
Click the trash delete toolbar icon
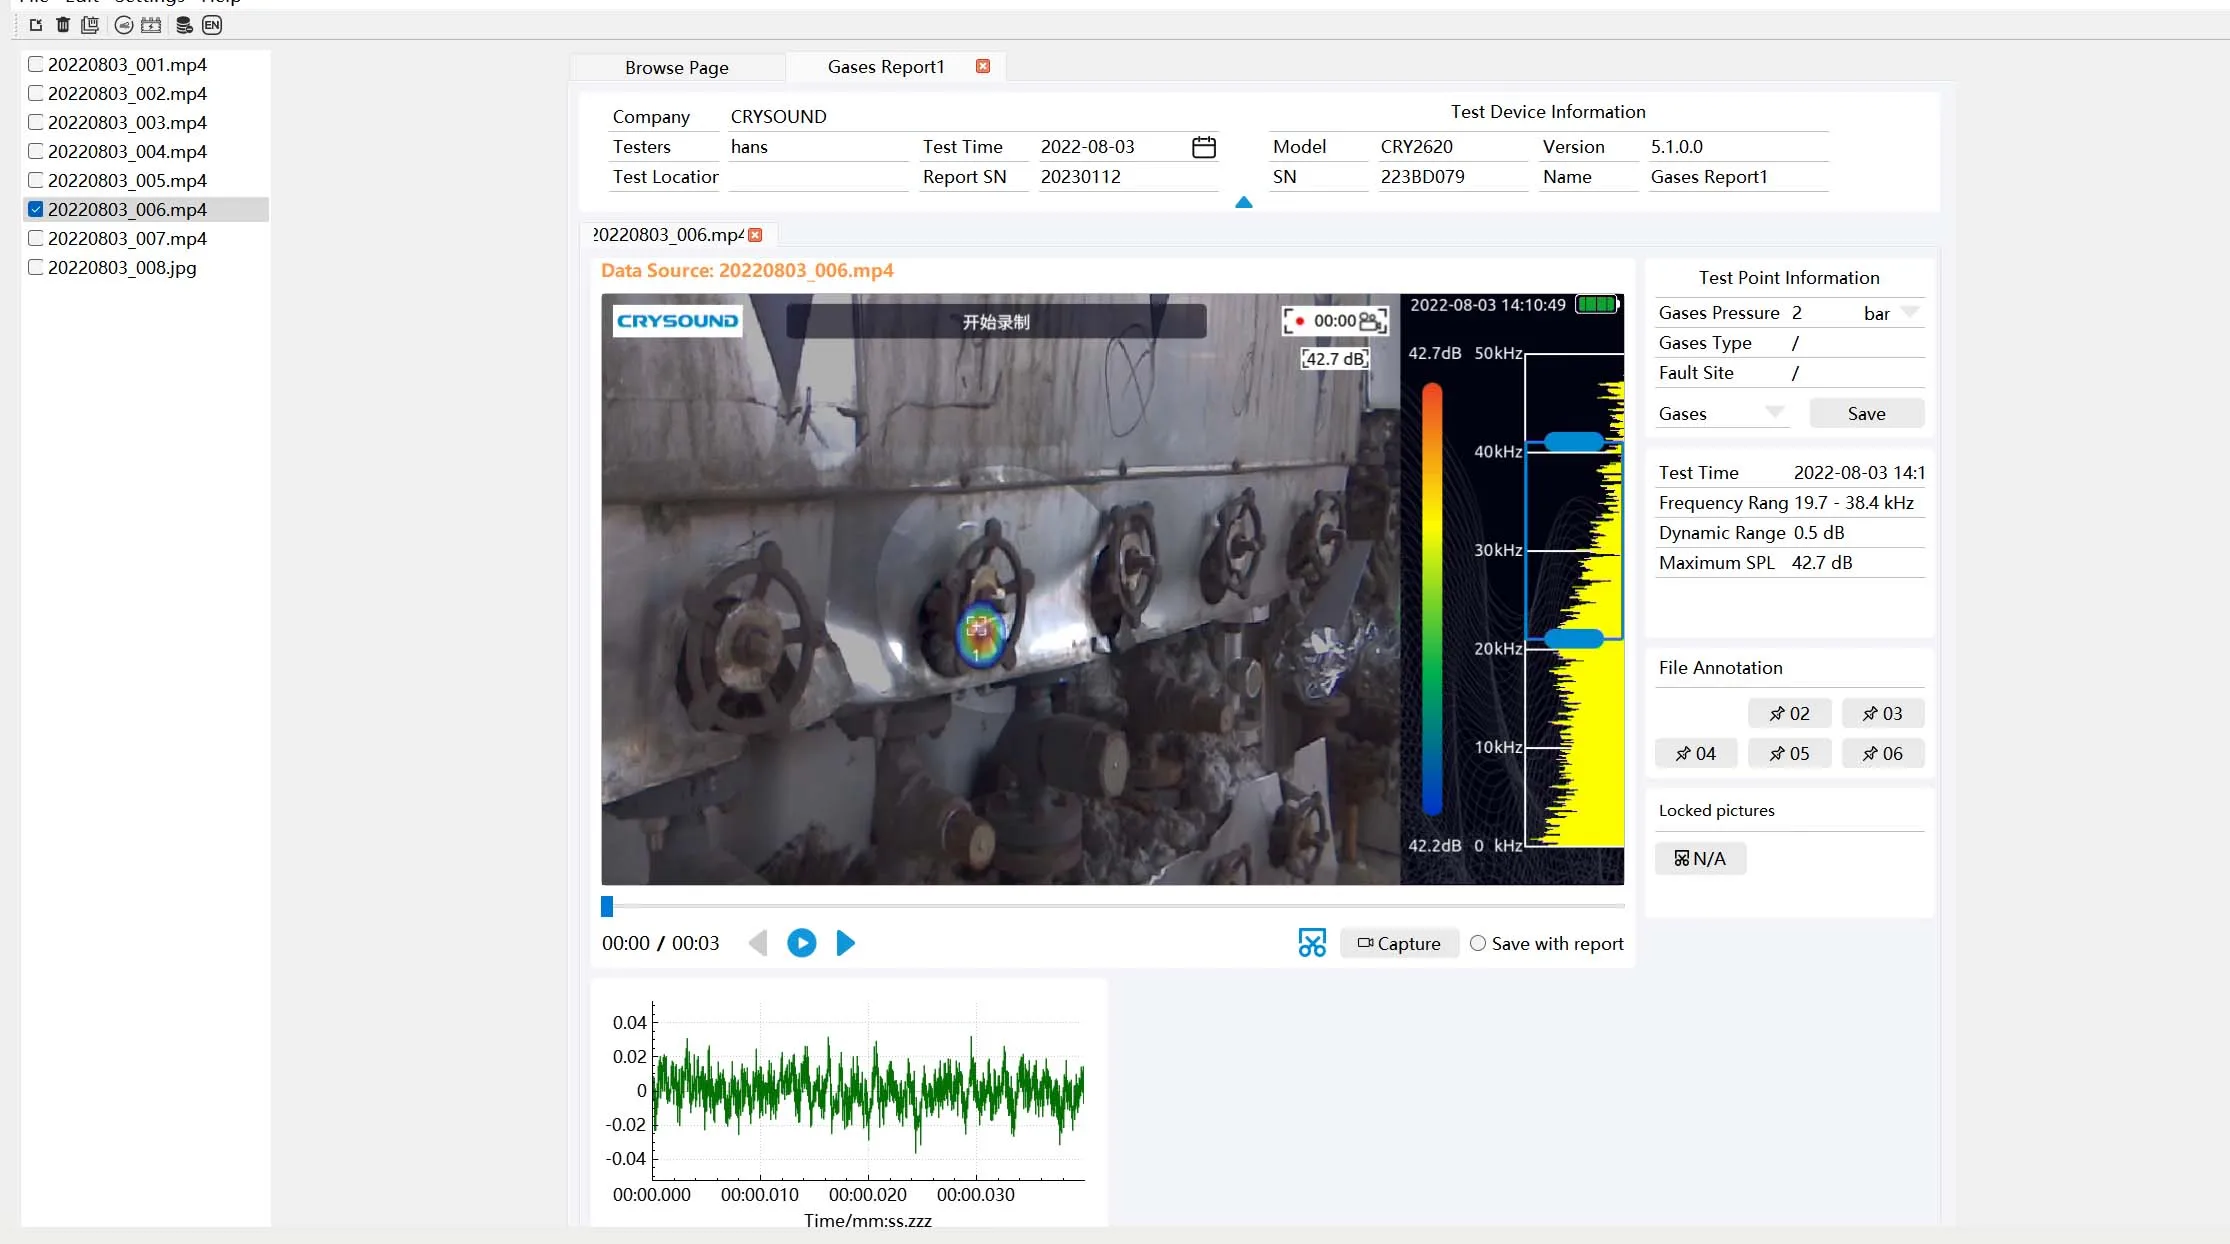click(63, 25)
